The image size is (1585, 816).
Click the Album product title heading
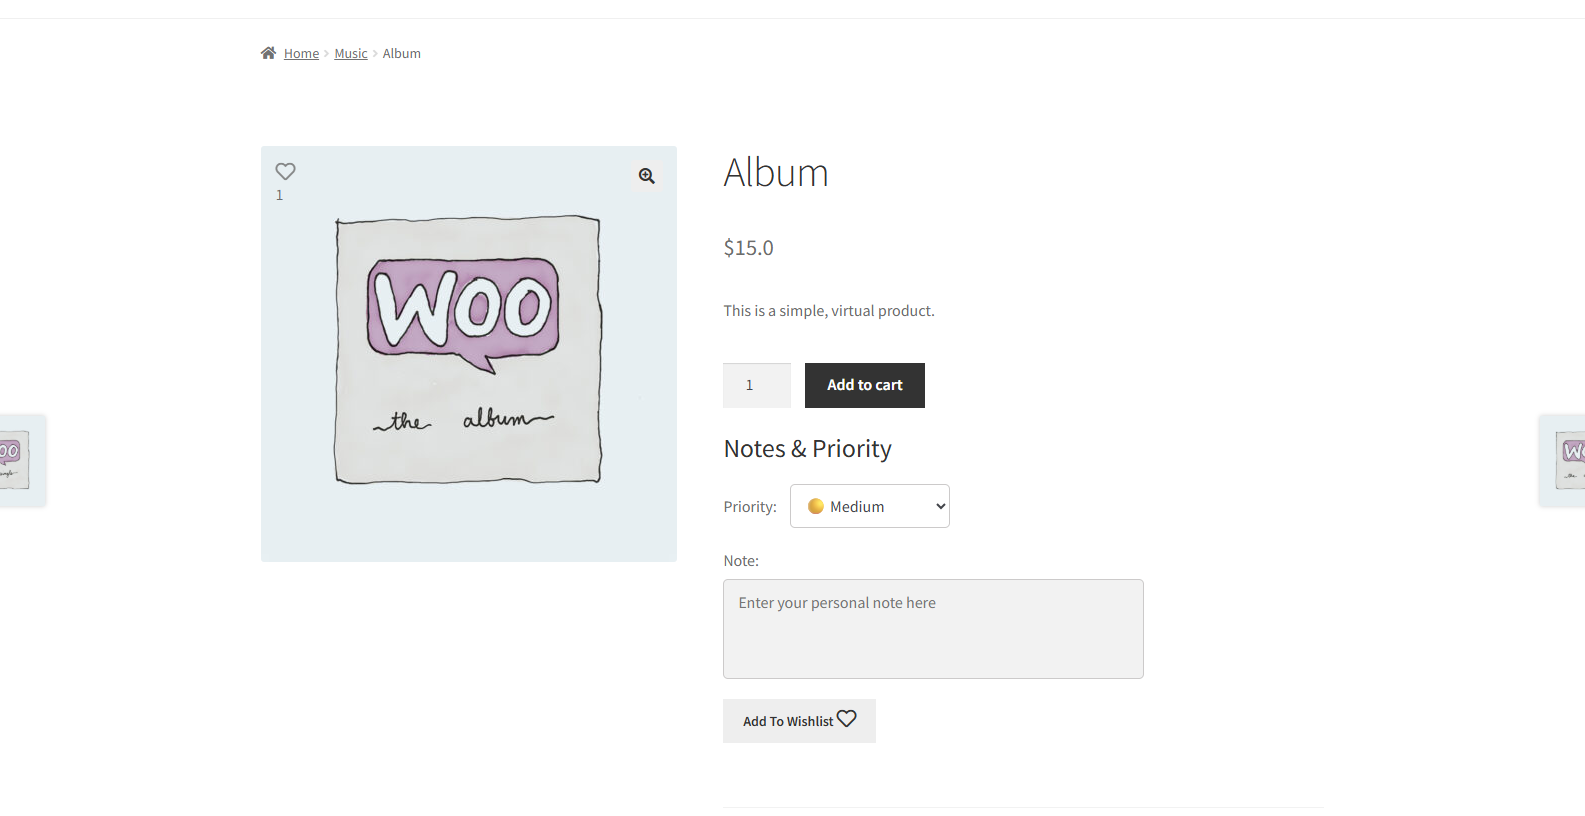[776, 173]
